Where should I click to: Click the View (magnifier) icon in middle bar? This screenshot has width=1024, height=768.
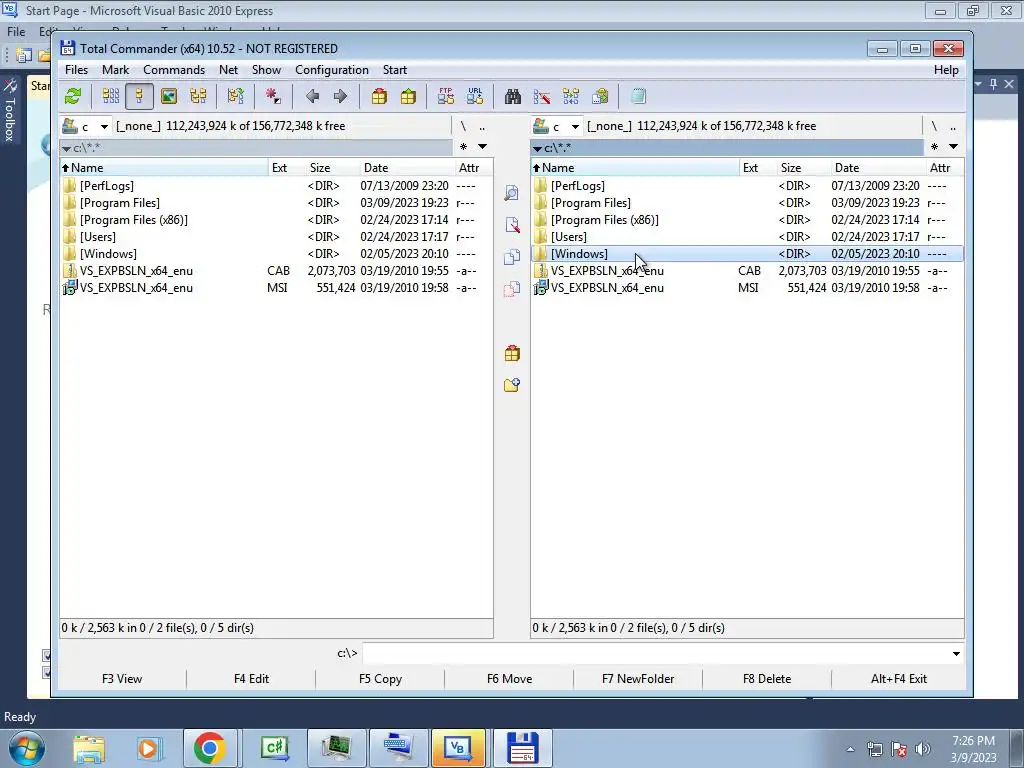click(512, 193)
